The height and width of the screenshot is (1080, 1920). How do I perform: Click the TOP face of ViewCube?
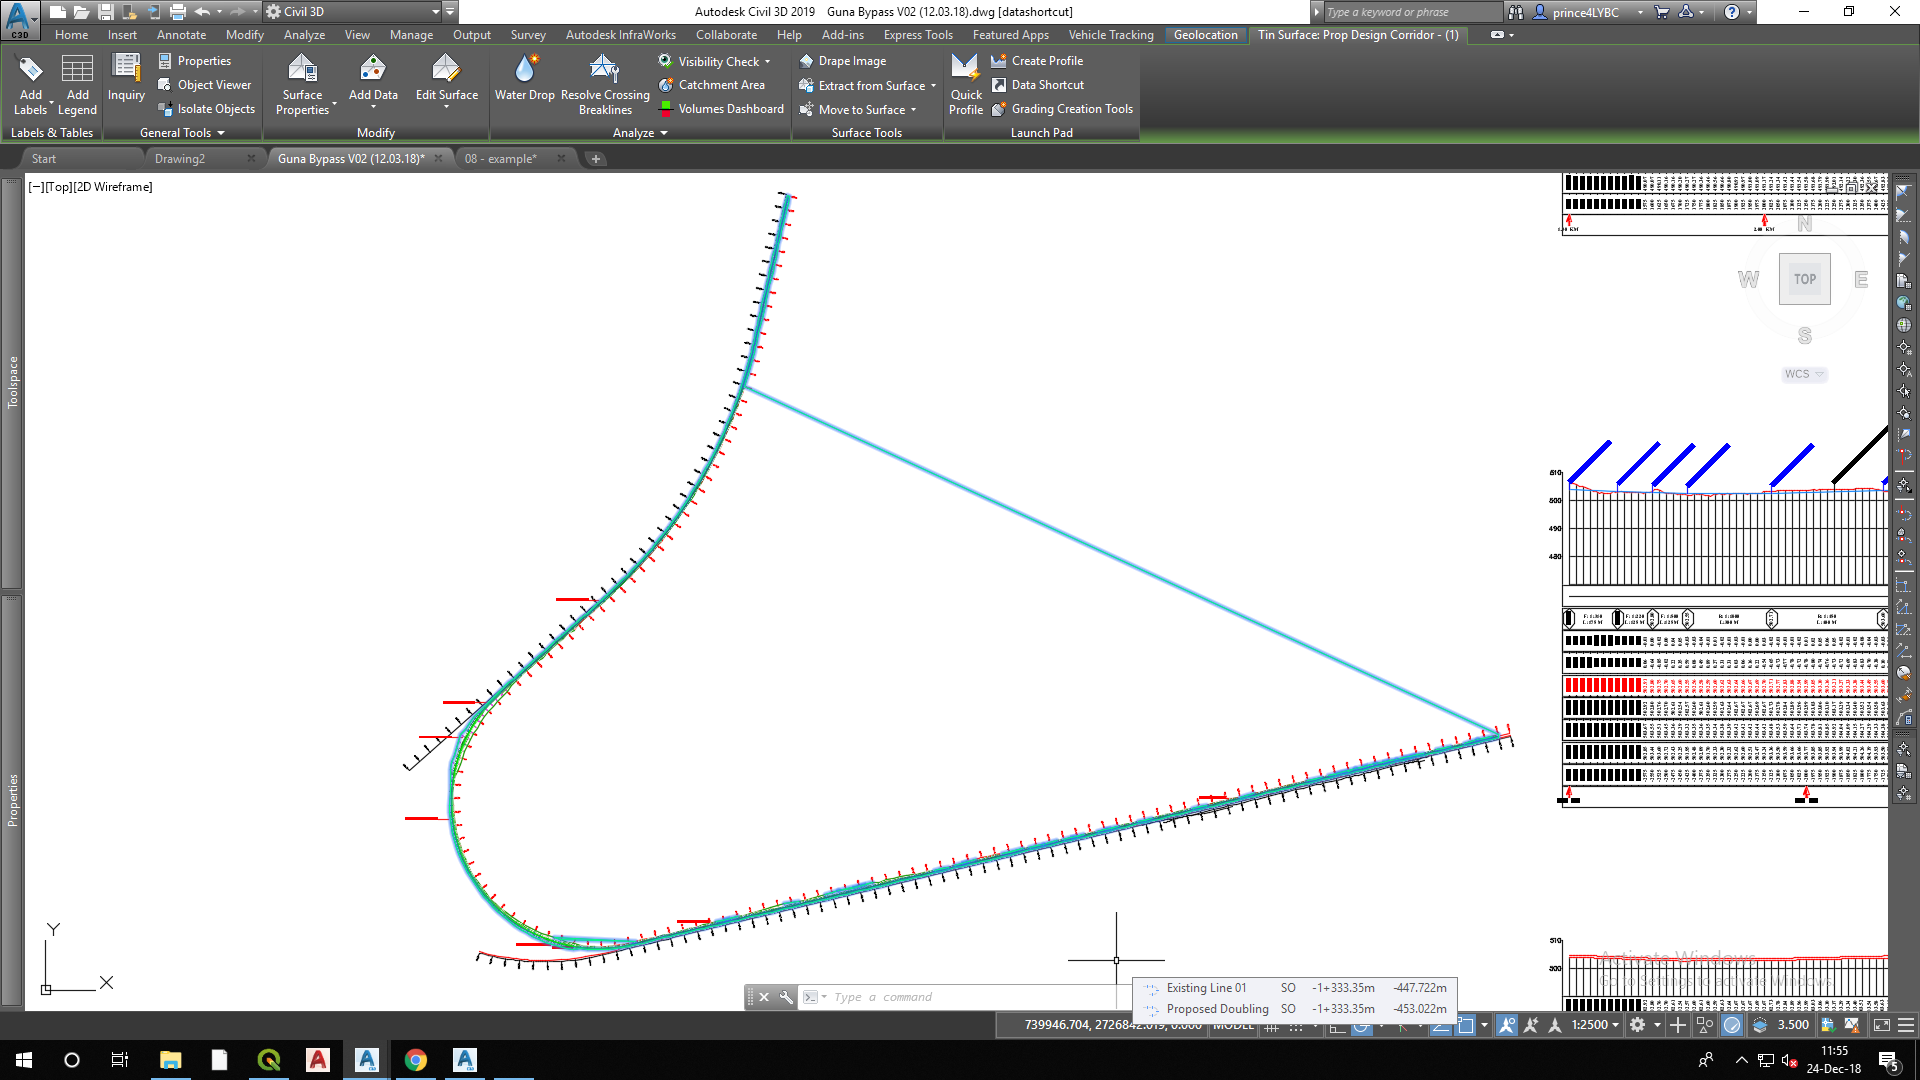1804,280
